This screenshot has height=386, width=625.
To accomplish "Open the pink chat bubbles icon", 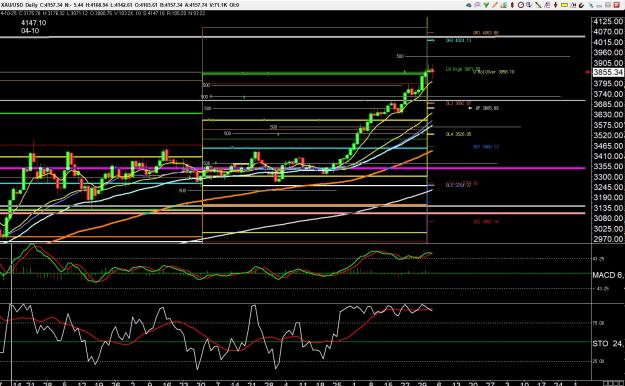I will click(x=478, y=5).
